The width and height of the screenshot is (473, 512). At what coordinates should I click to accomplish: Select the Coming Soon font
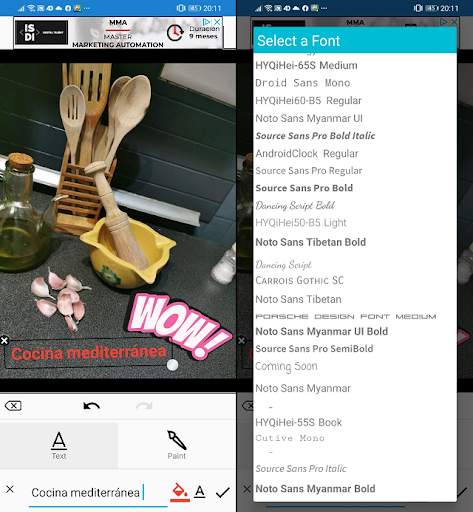286,367
